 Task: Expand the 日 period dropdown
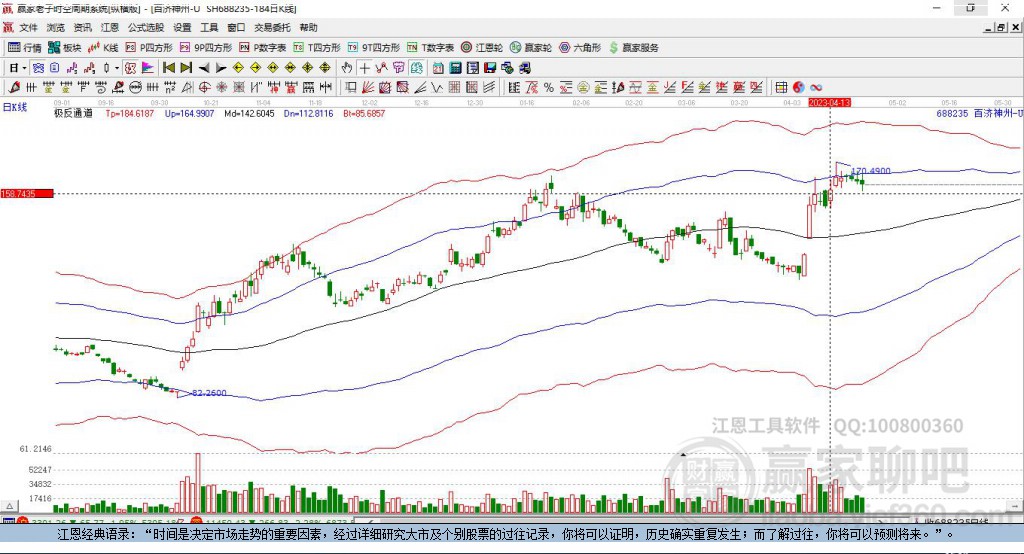[x=24, y=68]
